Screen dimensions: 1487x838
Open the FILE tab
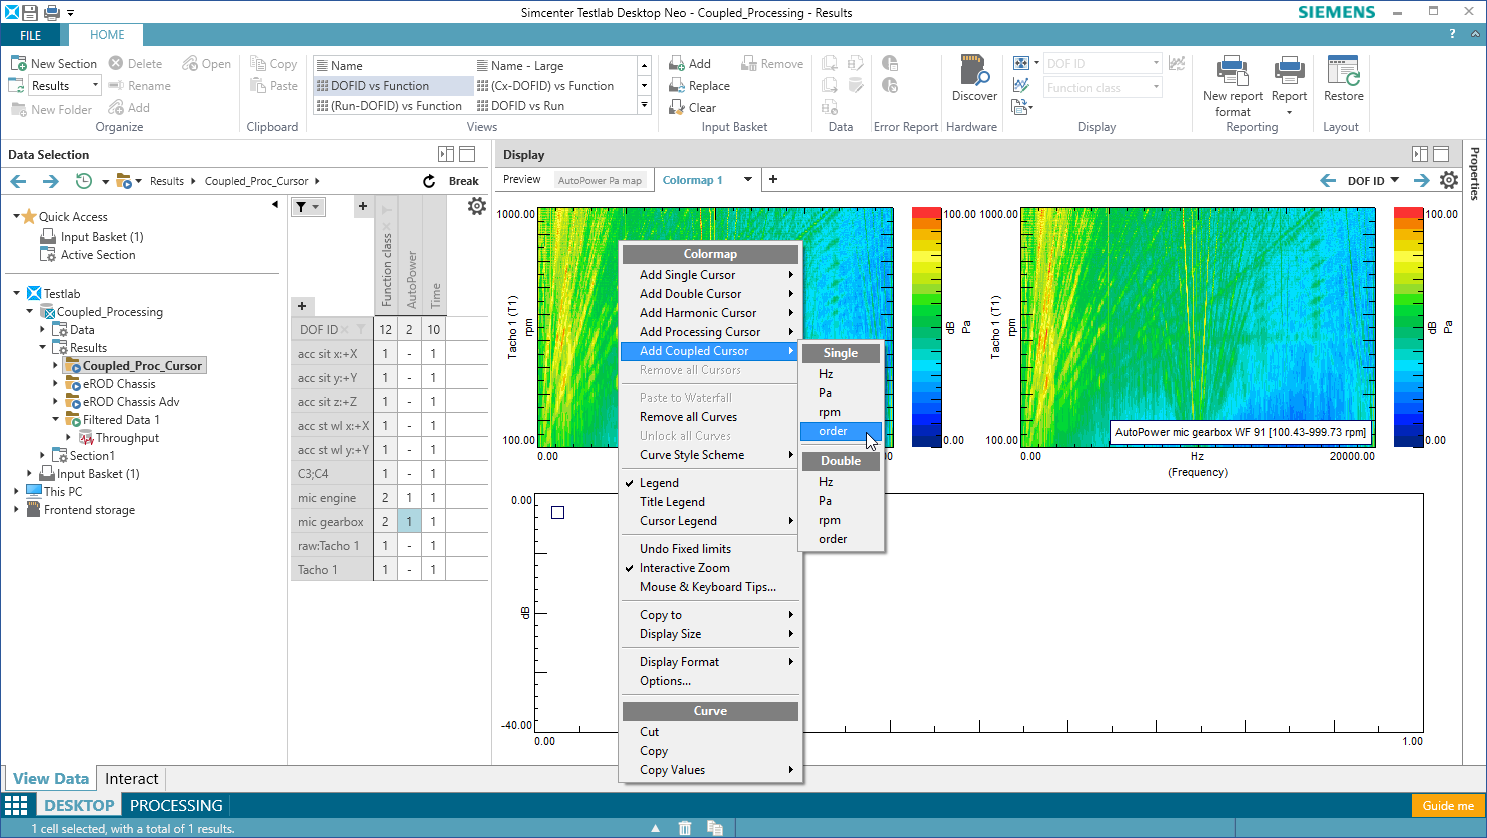tap(31, 35)
